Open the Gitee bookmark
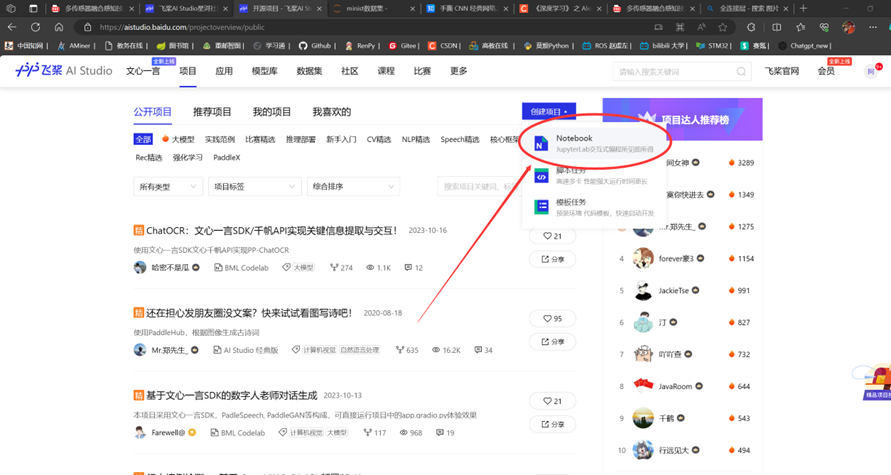 pyautogui.click(x=403, y=45)
